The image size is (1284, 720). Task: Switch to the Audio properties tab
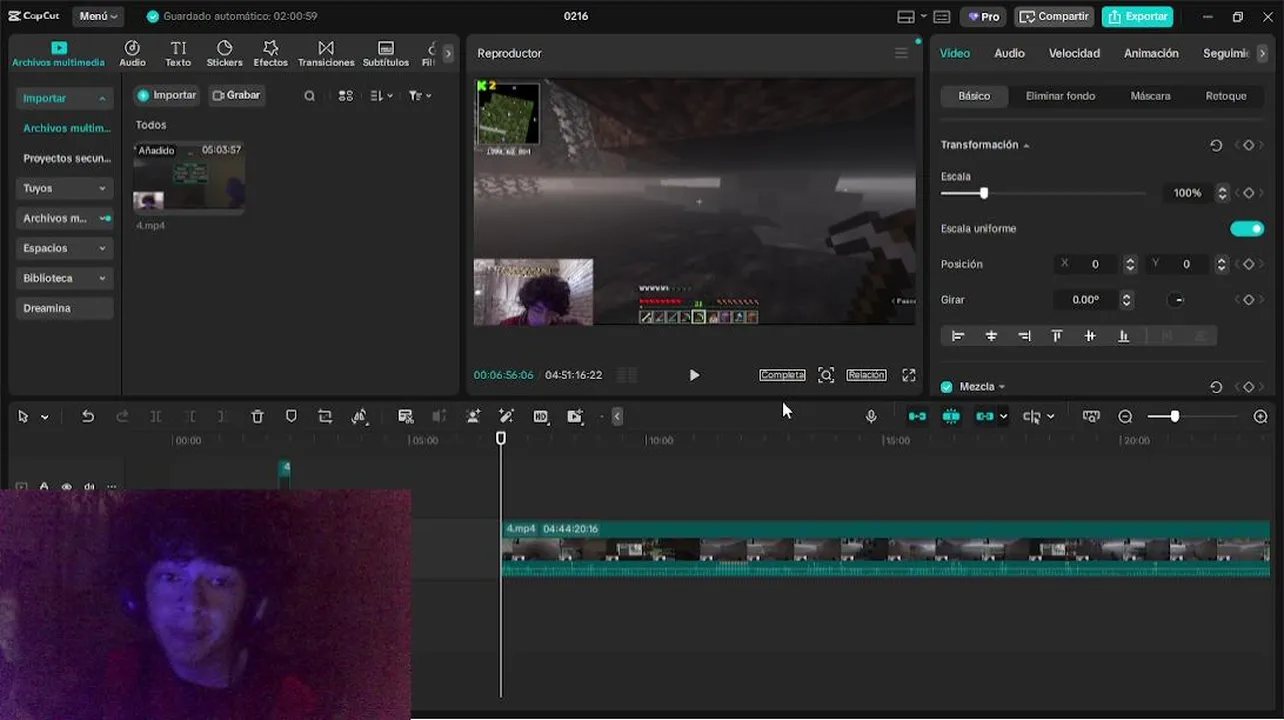(1009, 53)
